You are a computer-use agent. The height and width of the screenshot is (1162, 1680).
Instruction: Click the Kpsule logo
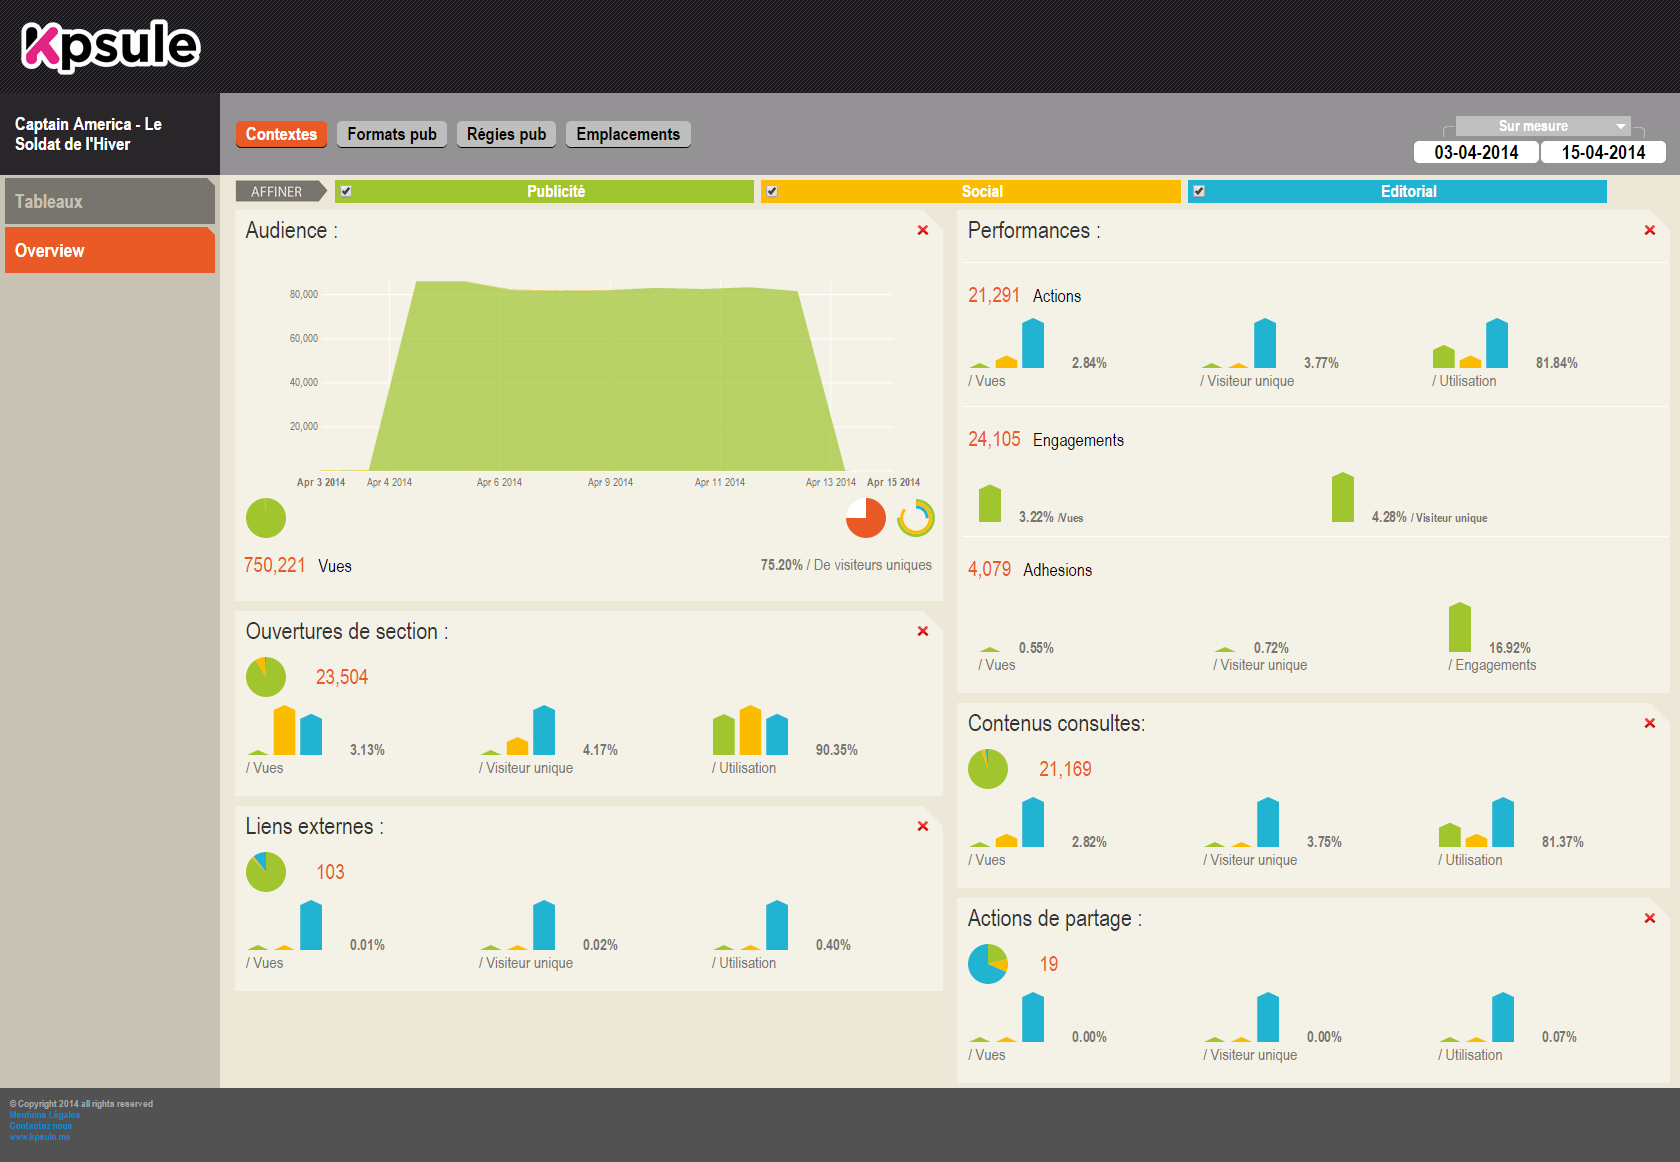[x=110, y=46]
